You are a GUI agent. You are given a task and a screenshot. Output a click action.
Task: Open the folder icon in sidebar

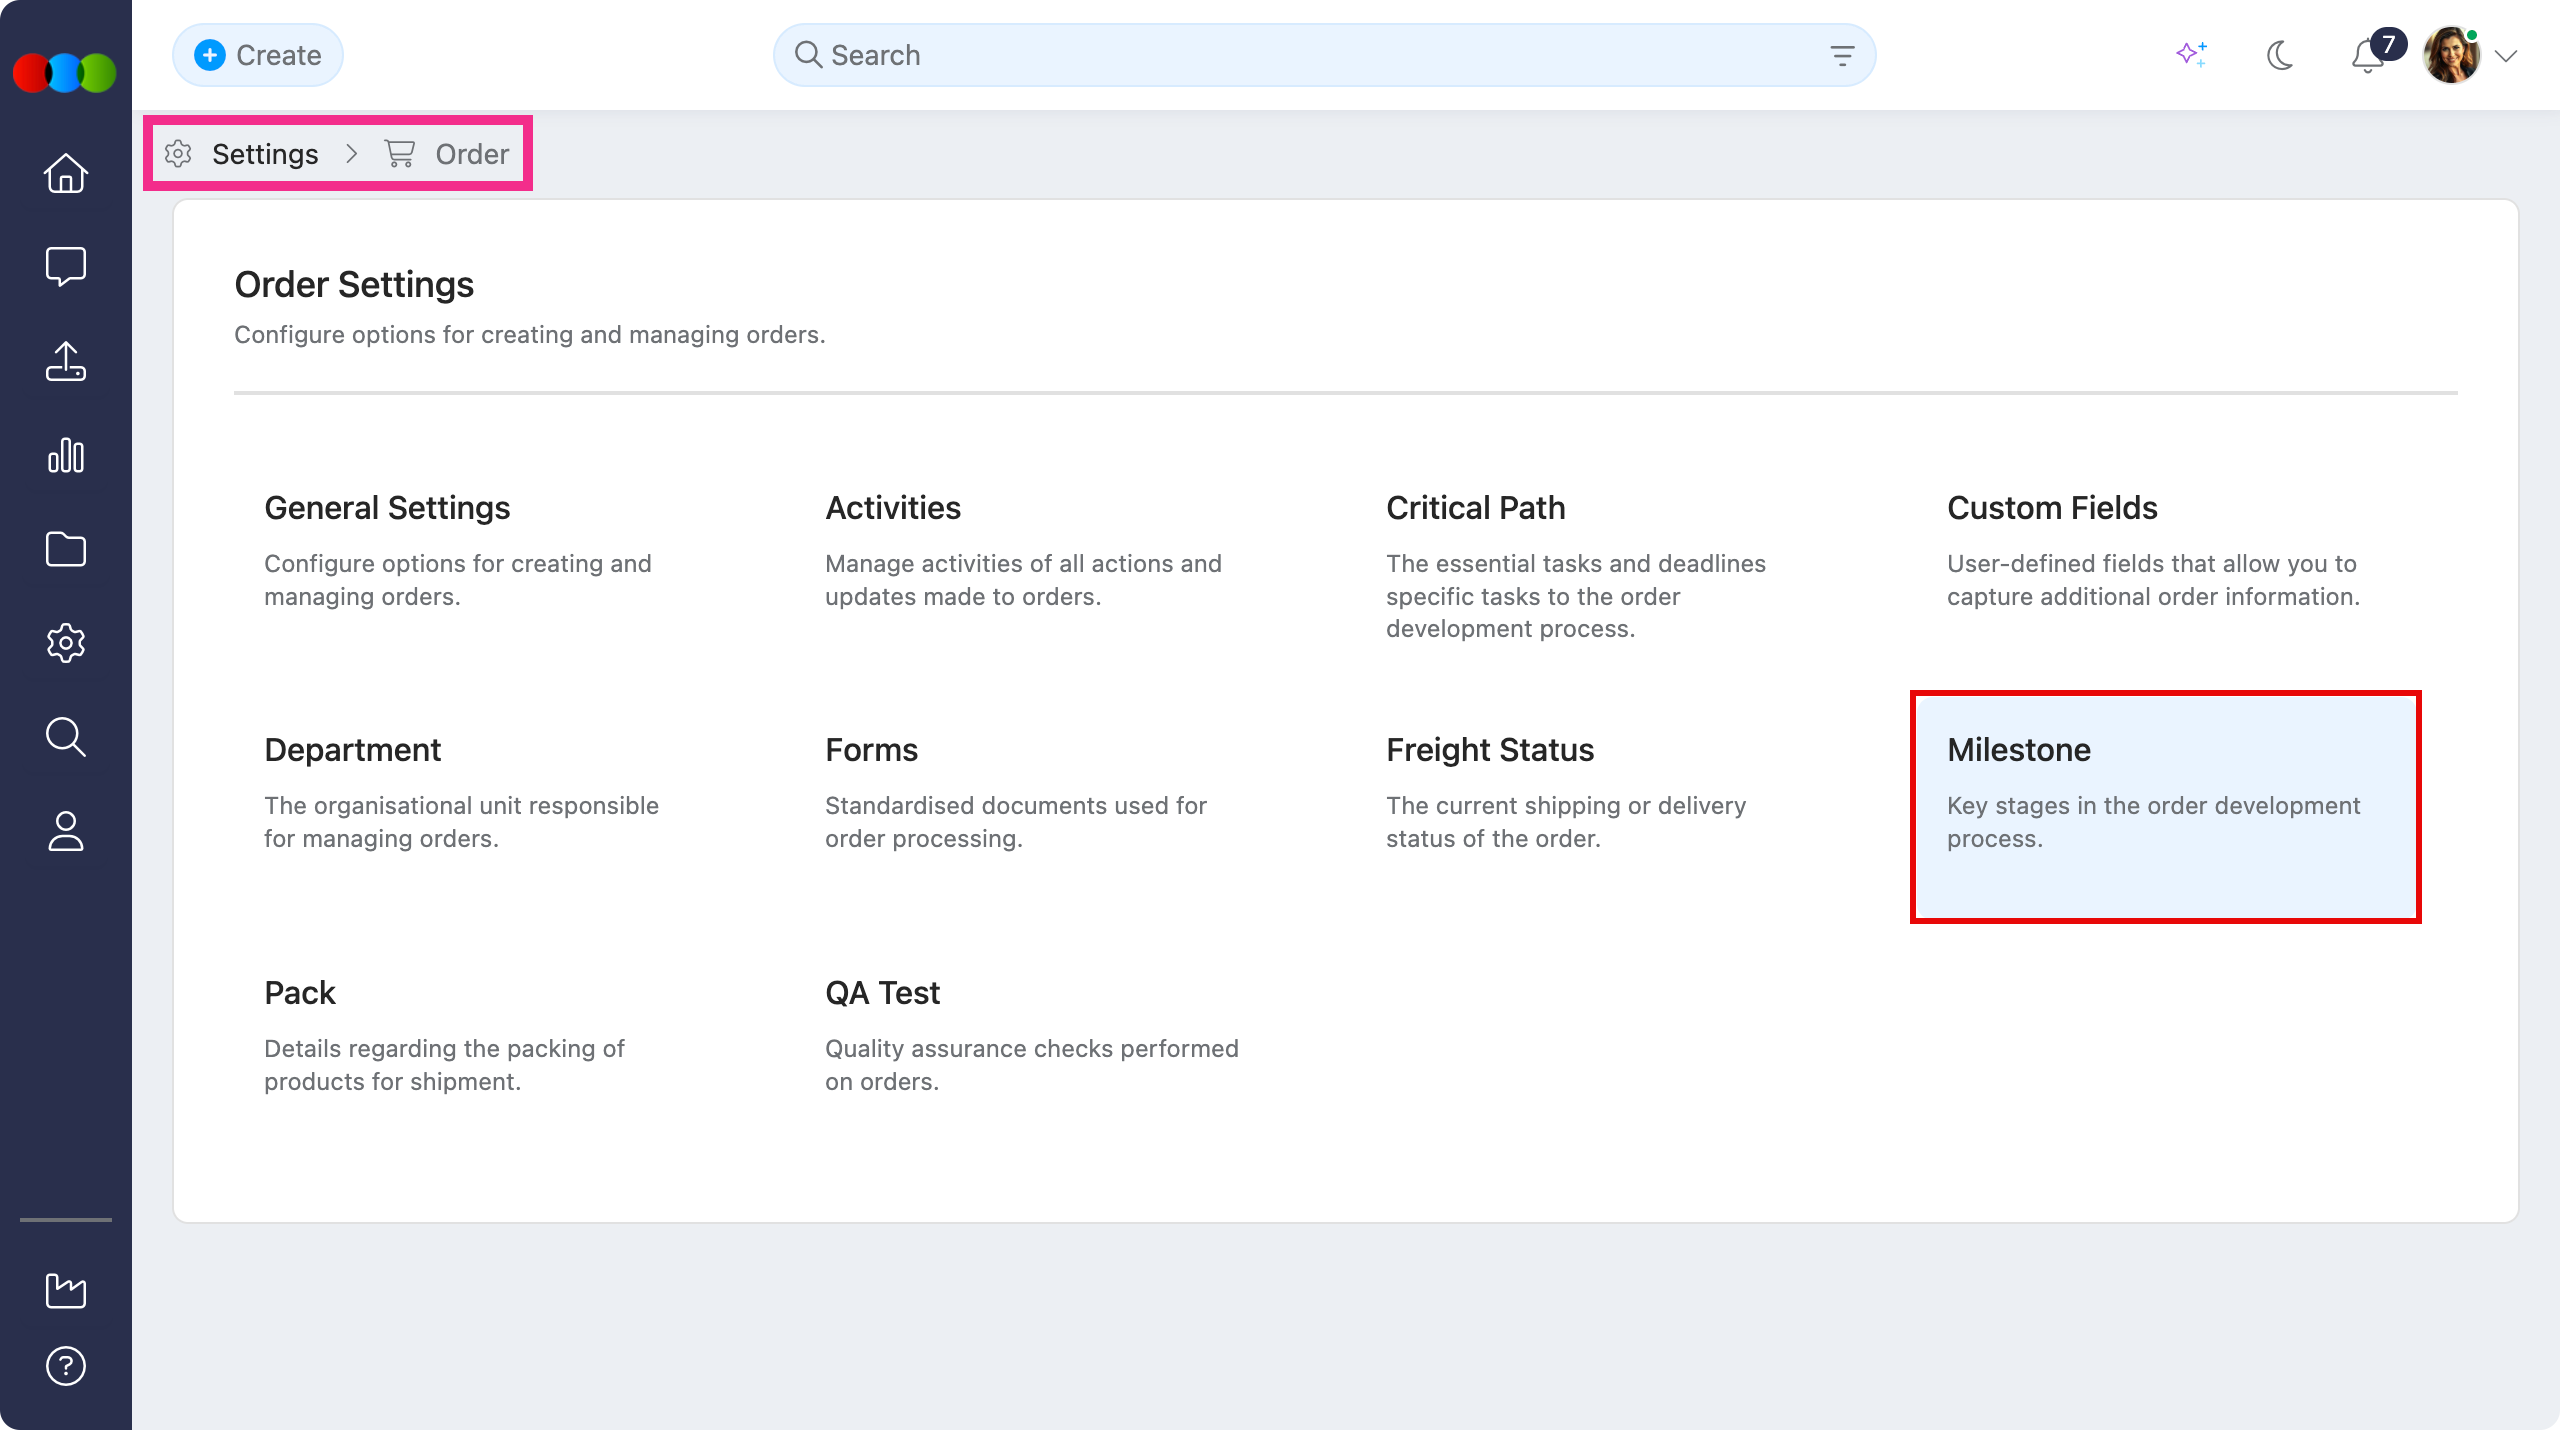click(x=66, y=549)
